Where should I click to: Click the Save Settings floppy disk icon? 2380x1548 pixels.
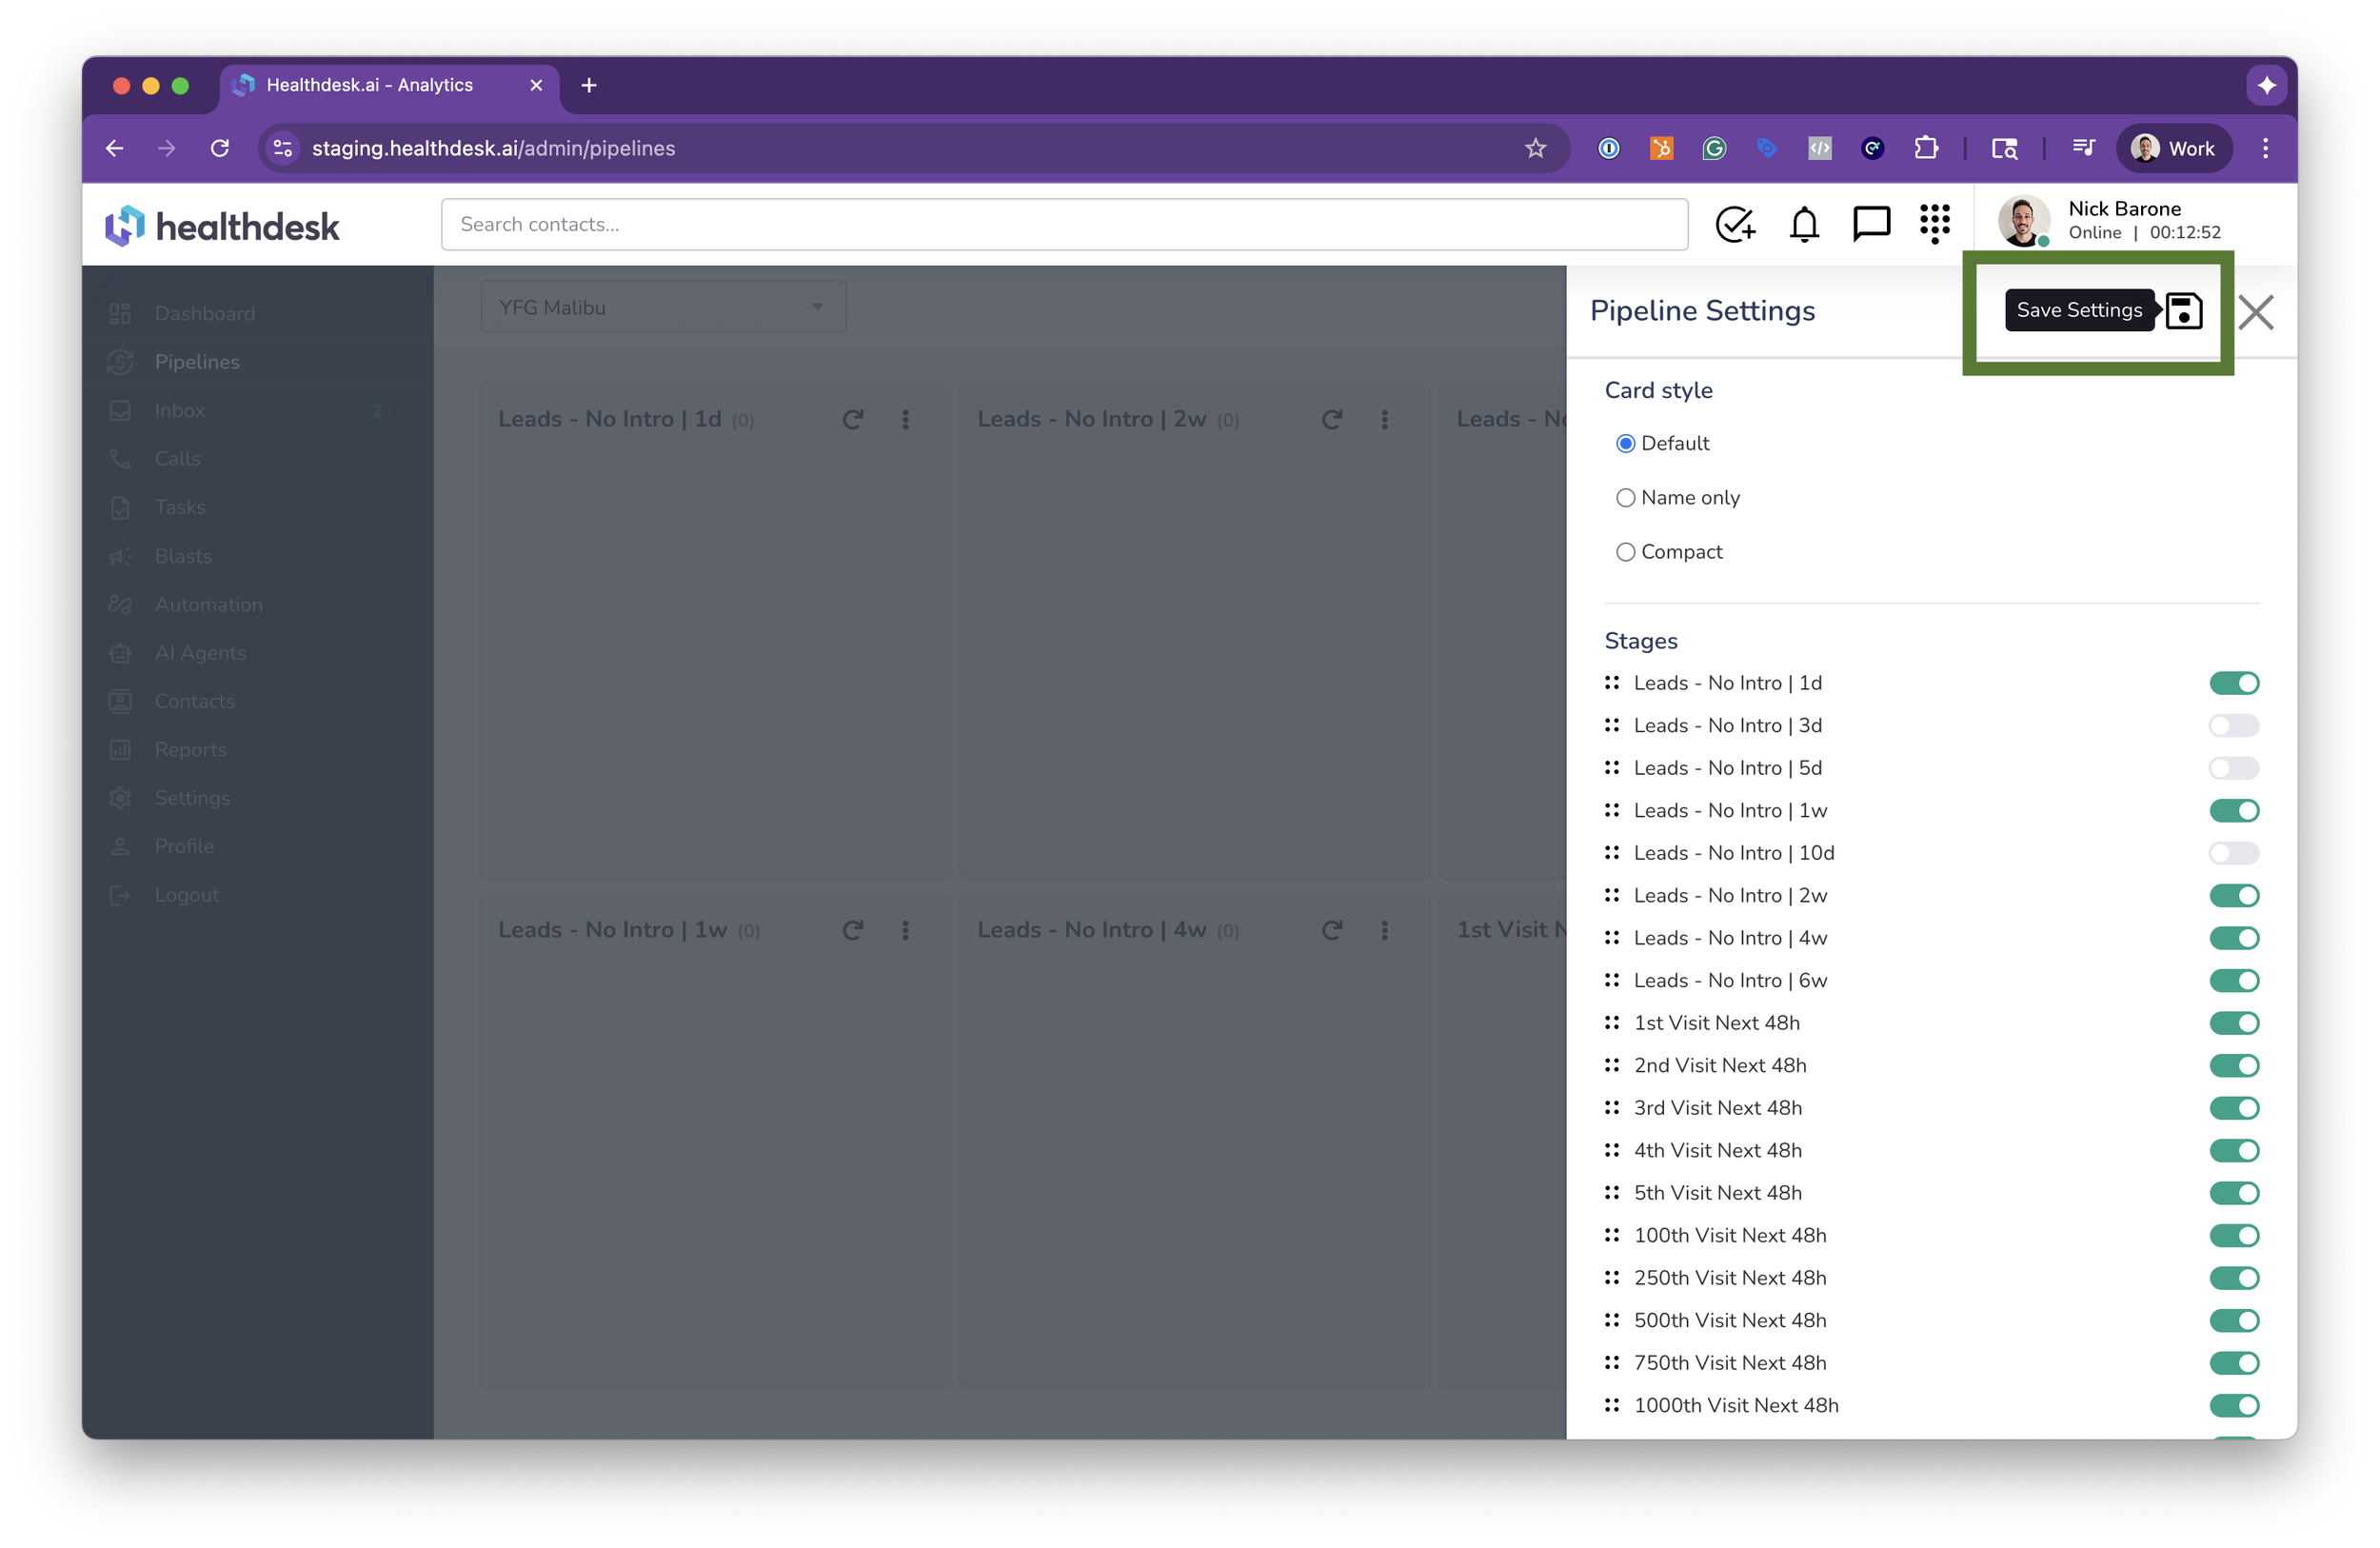coord(2184,311)
